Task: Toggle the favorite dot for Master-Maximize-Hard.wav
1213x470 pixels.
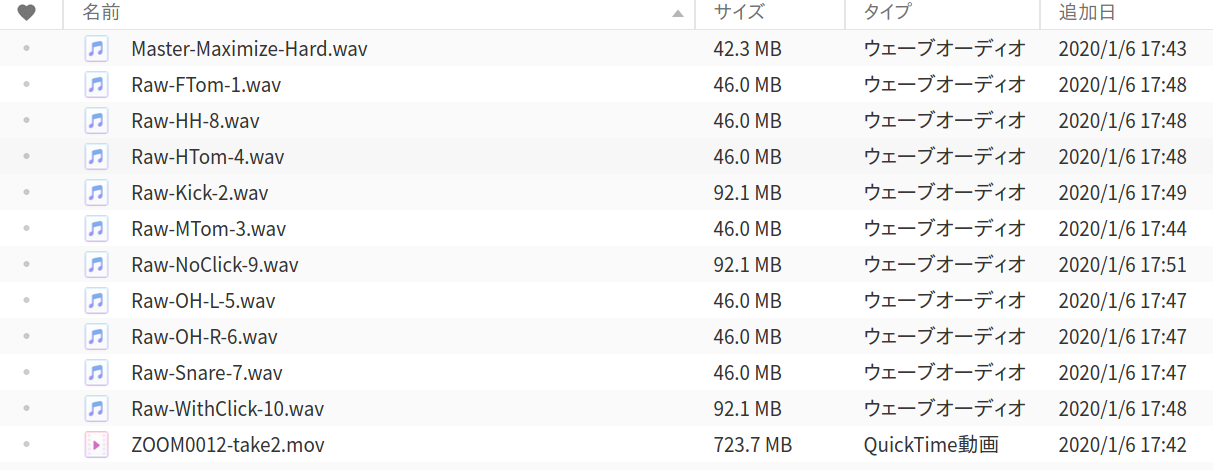Action: click(x=26, y=49)
